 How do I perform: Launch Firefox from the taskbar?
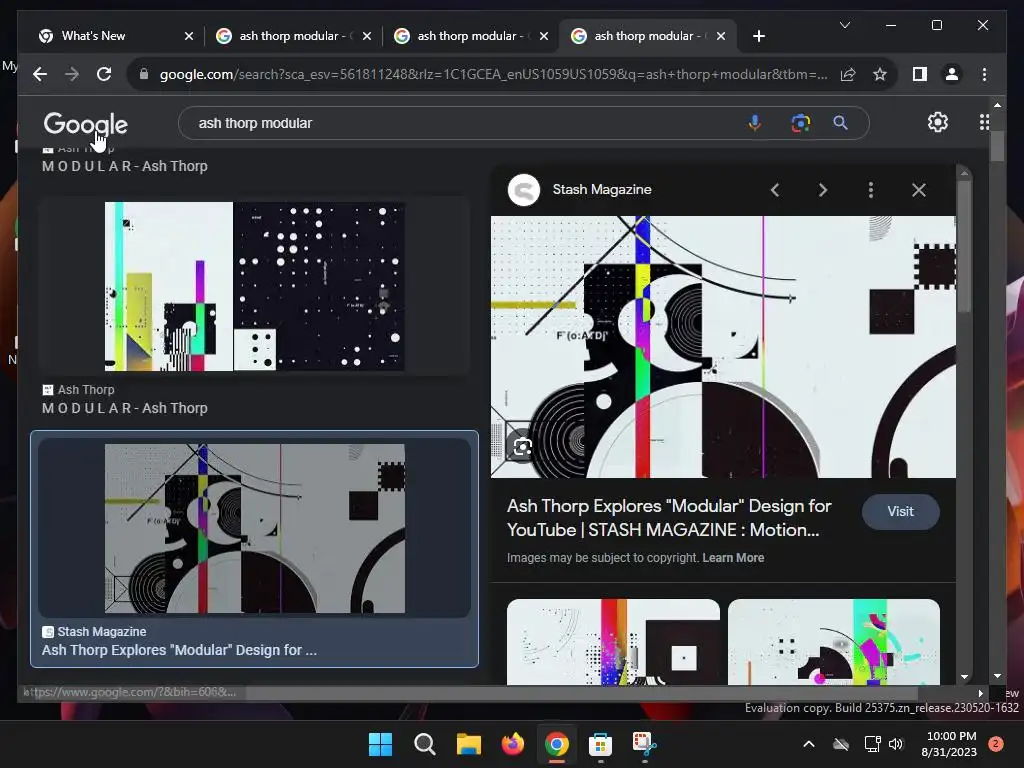(x=513, y=744)
